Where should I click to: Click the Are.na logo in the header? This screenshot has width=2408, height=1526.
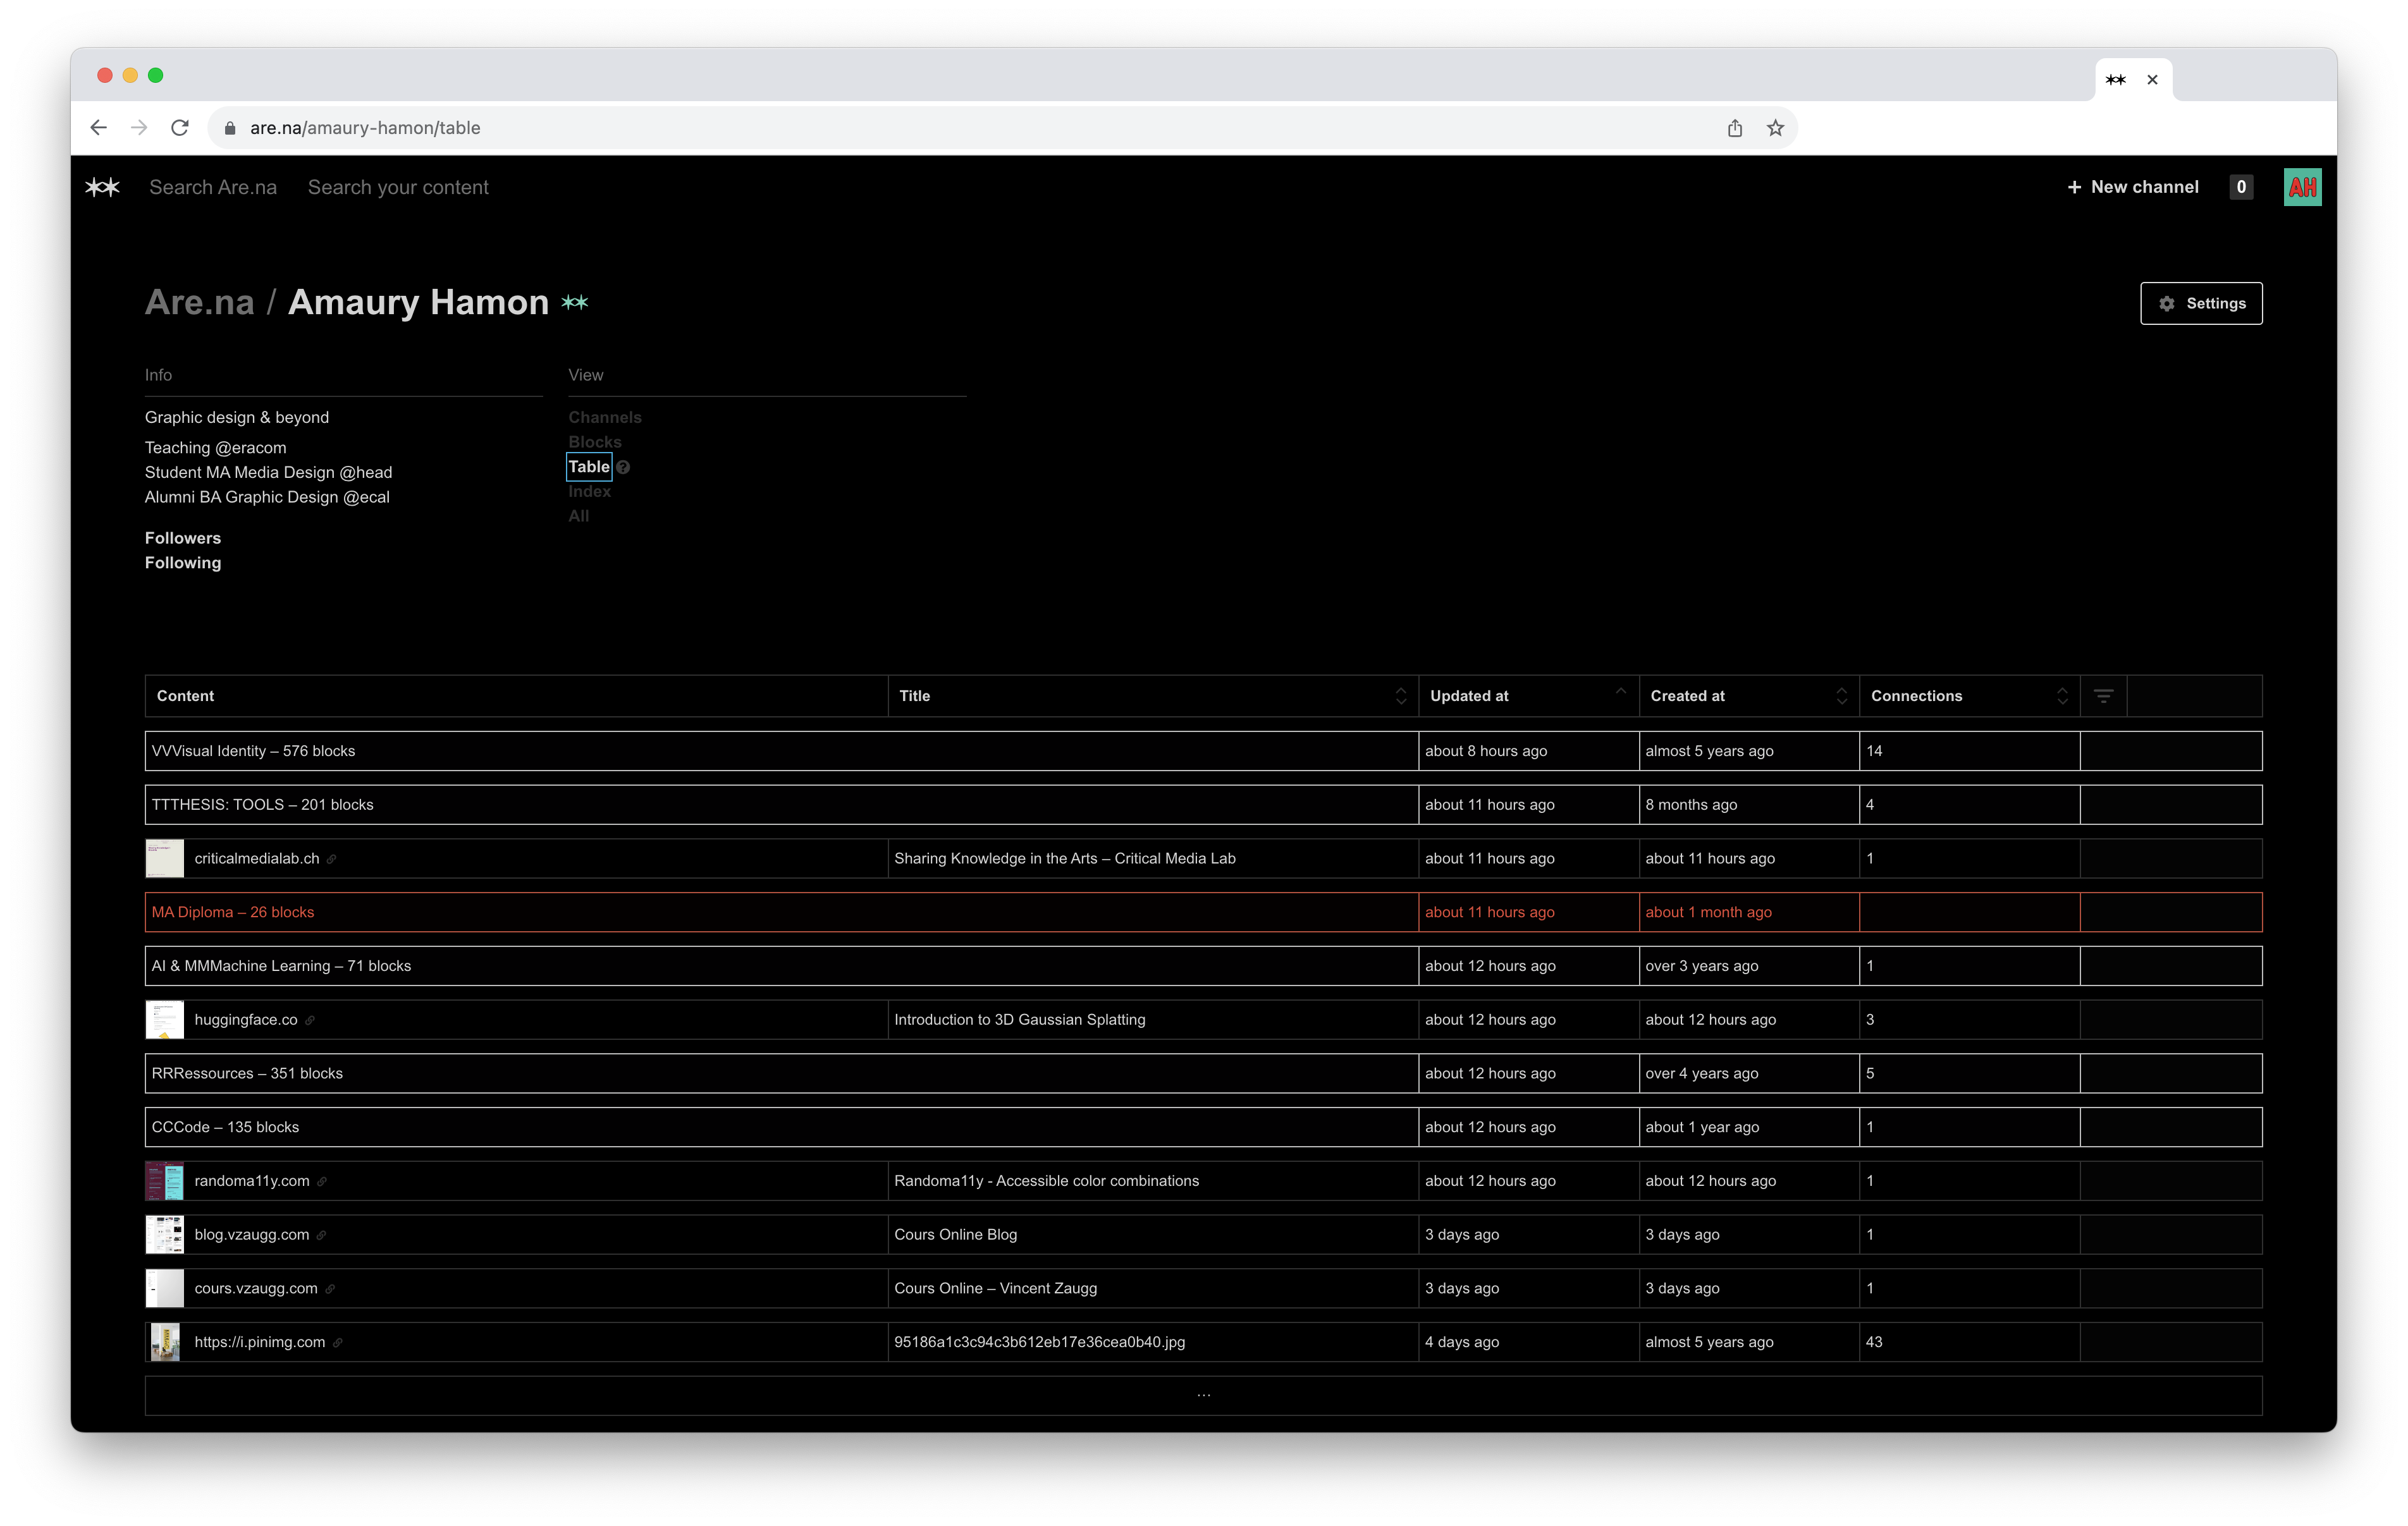pos(102,187)
